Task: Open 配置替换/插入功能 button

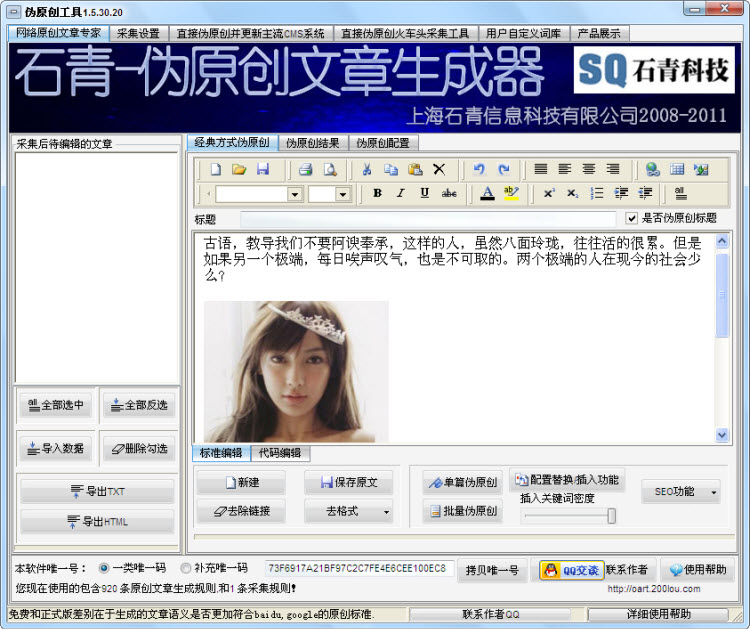Action: click(x=567, y=480)
